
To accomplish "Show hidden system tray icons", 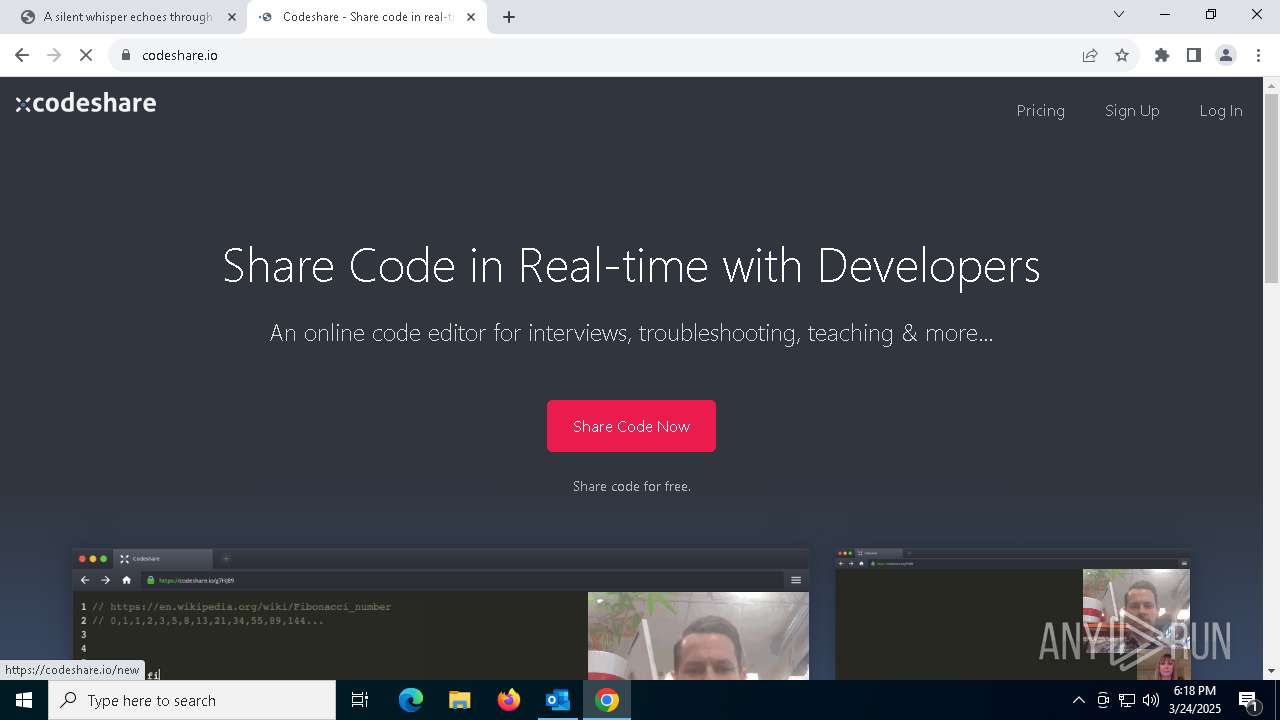I will [x=1078, y=700].
